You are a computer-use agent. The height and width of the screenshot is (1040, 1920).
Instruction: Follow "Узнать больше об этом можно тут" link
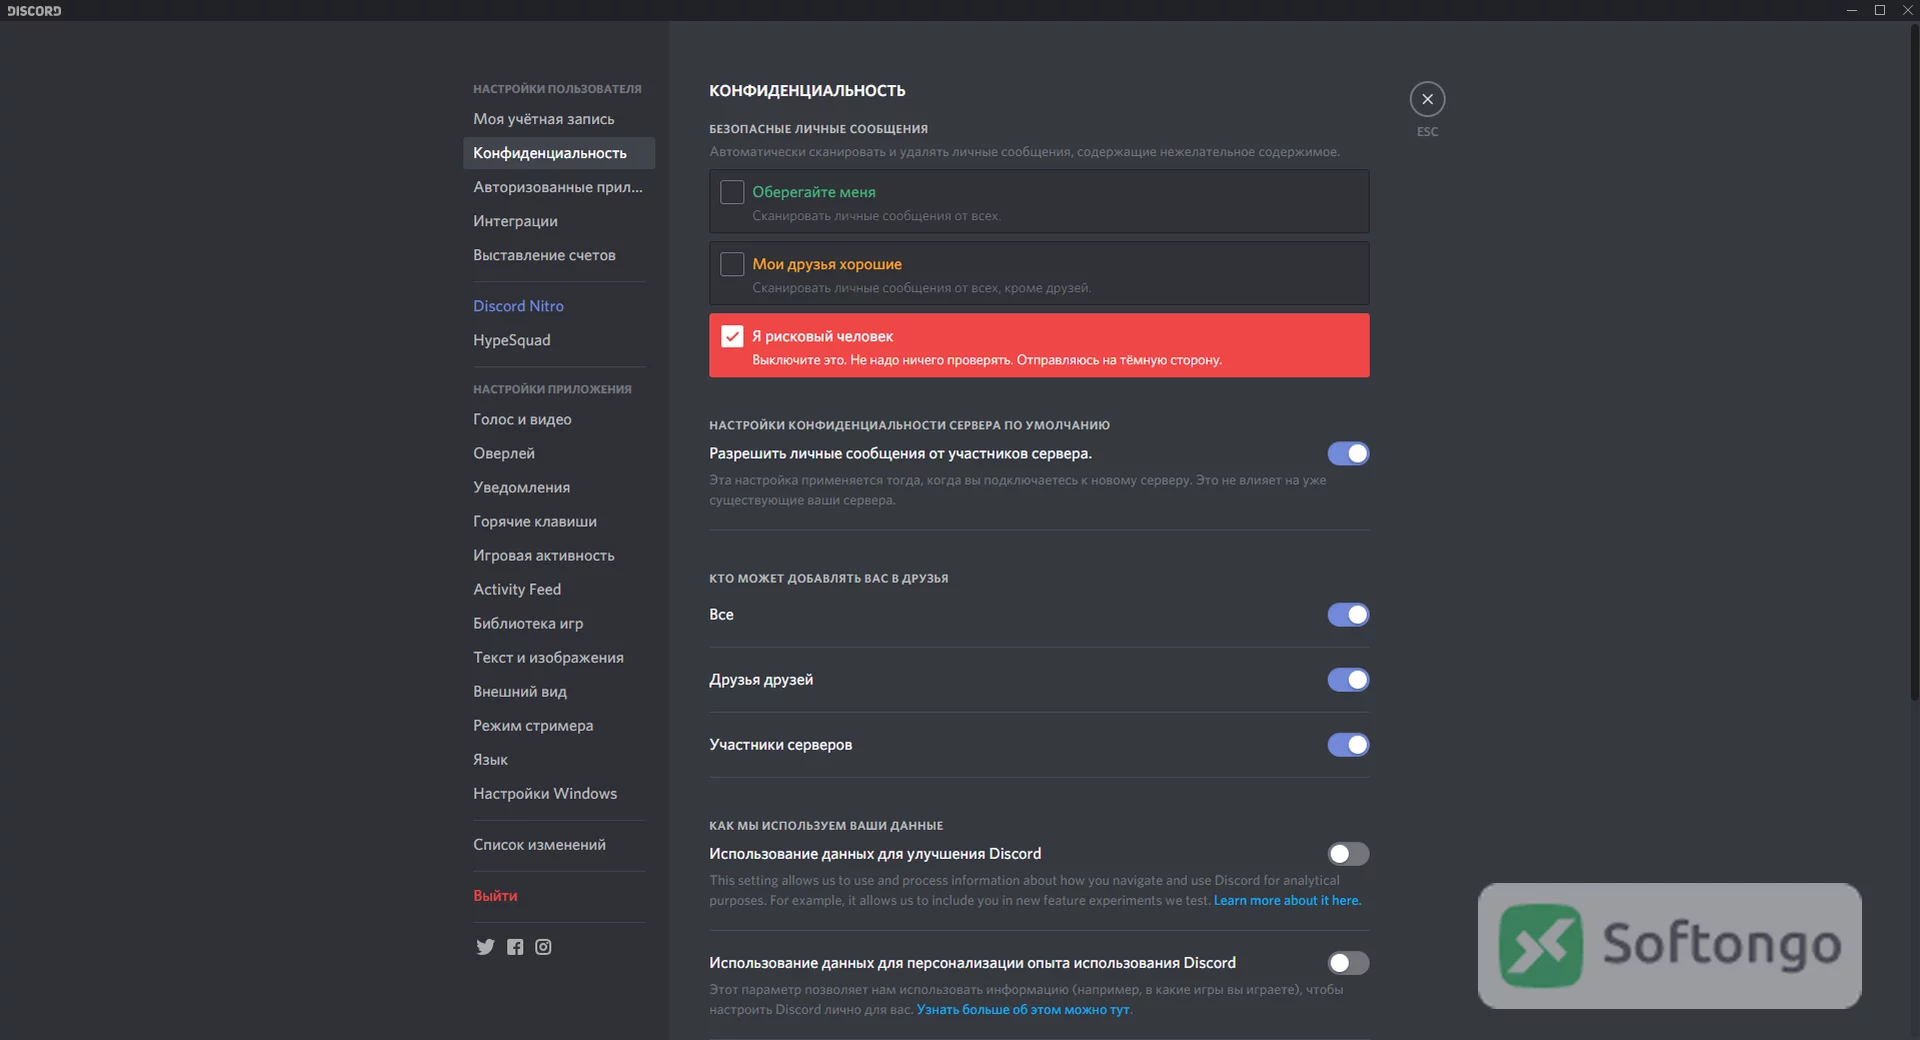click(1023, 1010)
